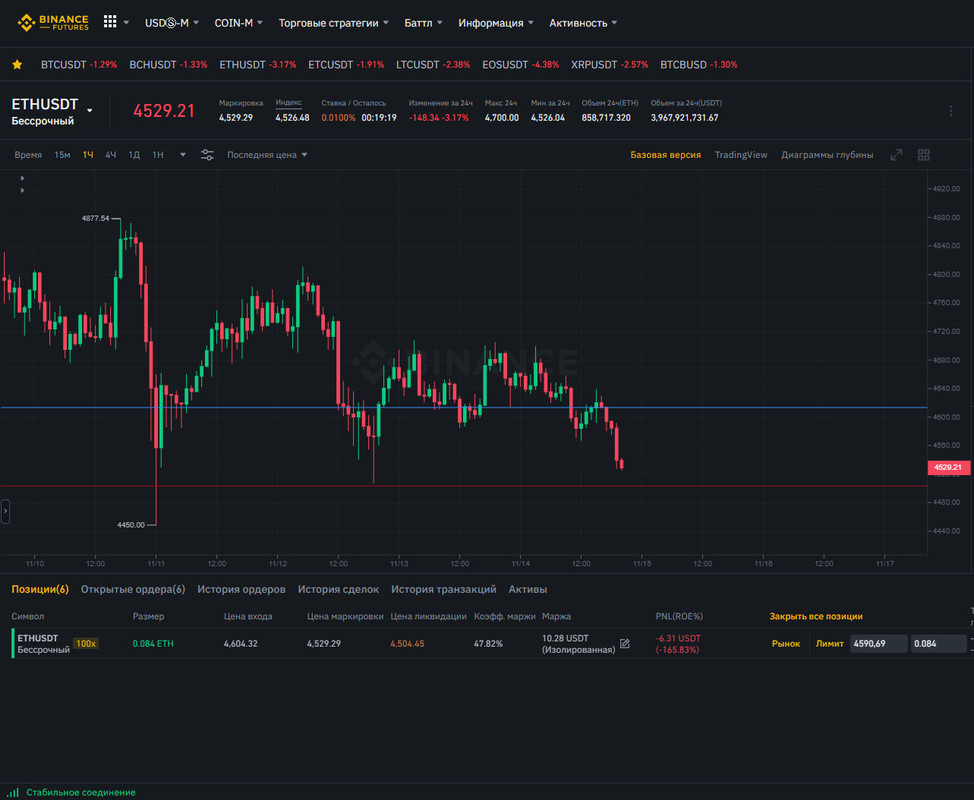
Task: Select EOSUSDT in favorites ticker bar
Action: 521,65
